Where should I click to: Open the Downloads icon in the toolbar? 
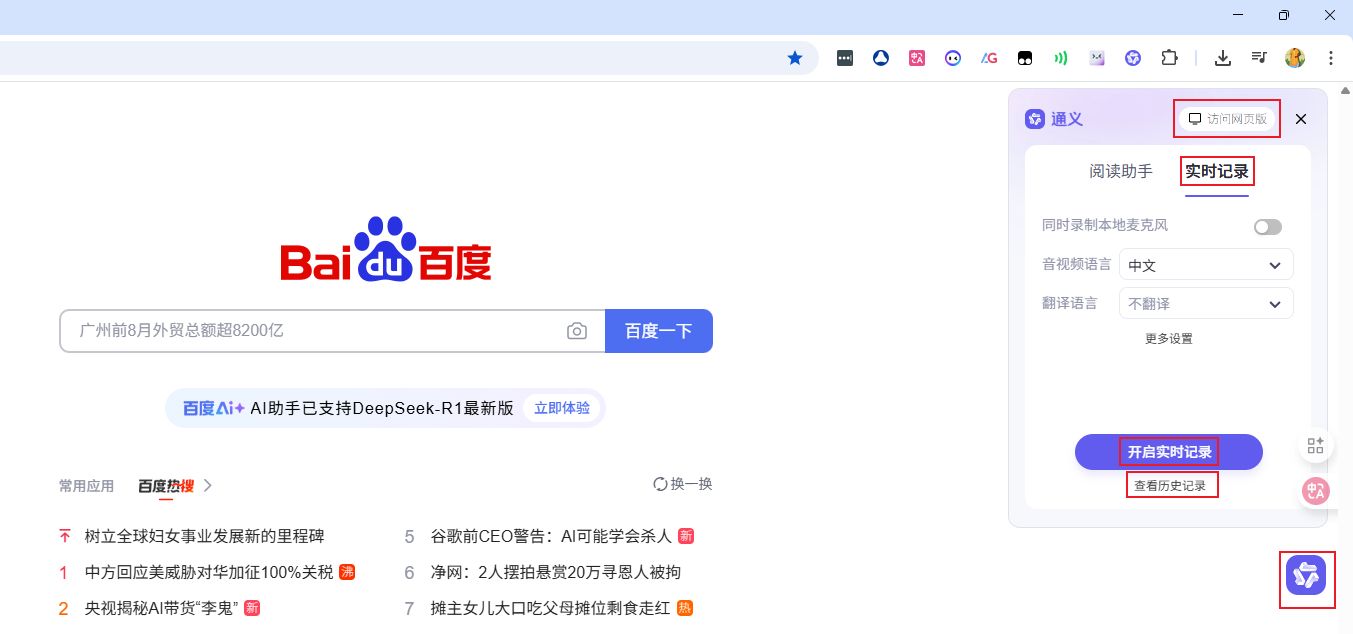coord(1222,58)
